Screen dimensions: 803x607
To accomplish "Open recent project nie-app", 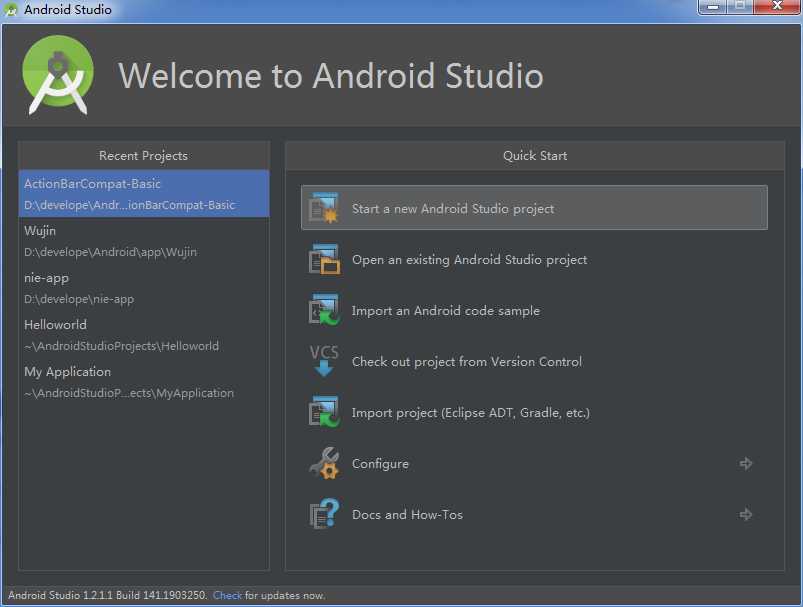I will tap(144, 288).
